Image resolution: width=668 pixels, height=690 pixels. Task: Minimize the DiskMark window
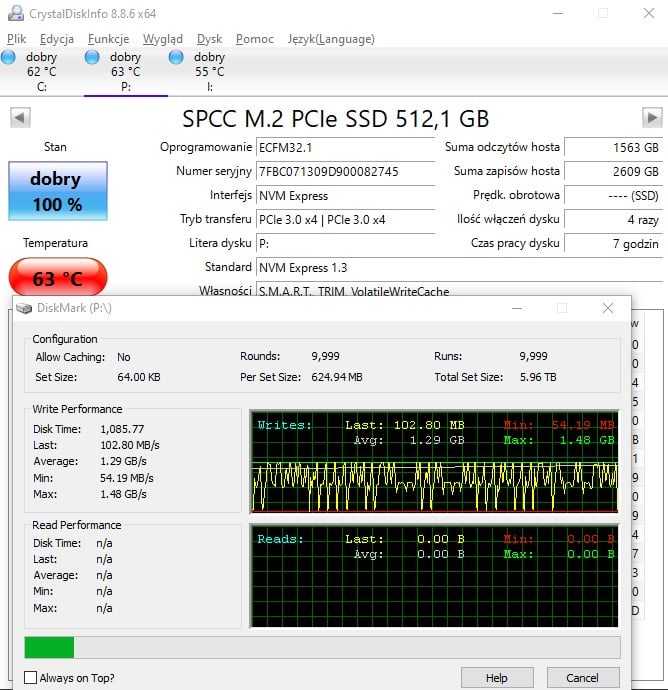(517, 308)
